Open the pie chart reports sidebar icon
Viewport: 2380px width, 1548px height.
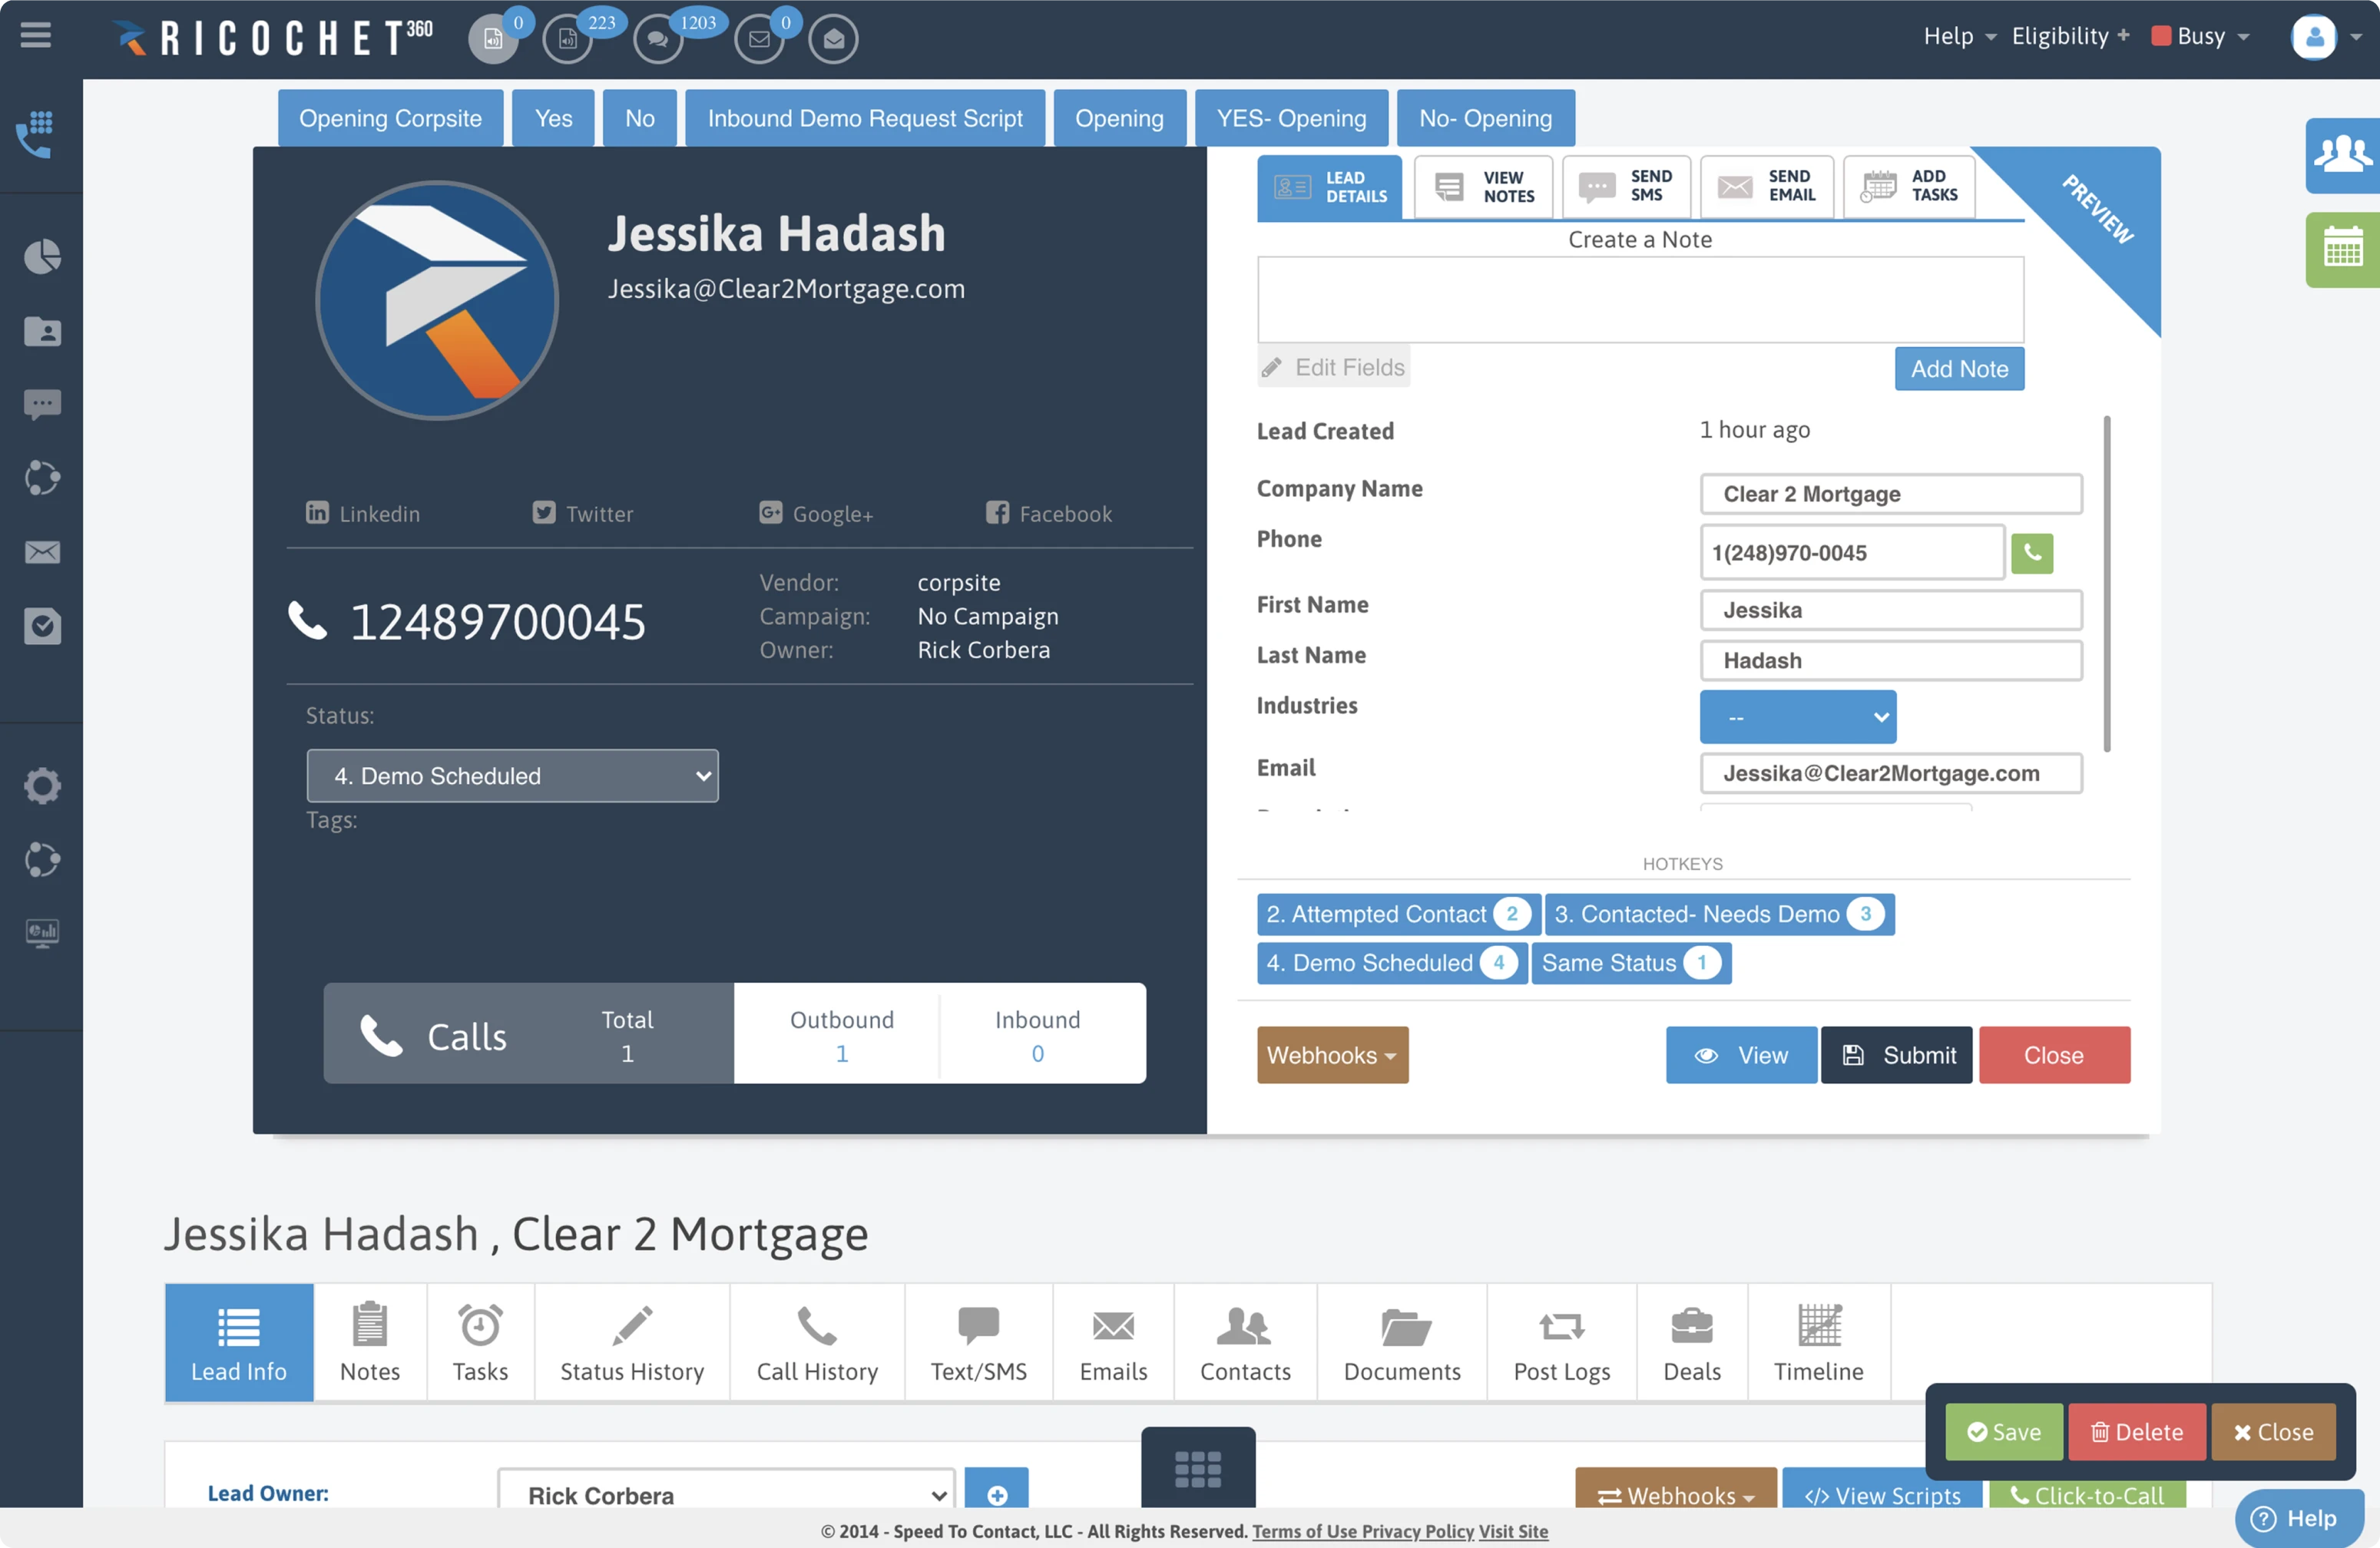(41, 257)
